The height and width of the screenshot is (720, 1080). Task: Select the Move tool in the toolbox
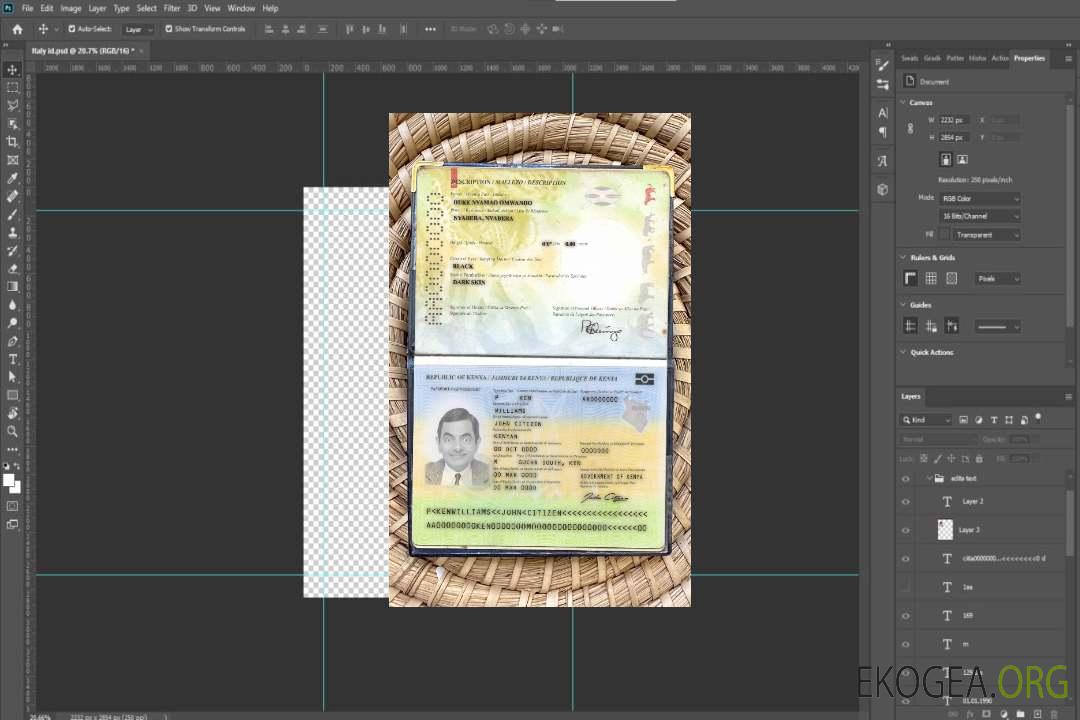12,70
